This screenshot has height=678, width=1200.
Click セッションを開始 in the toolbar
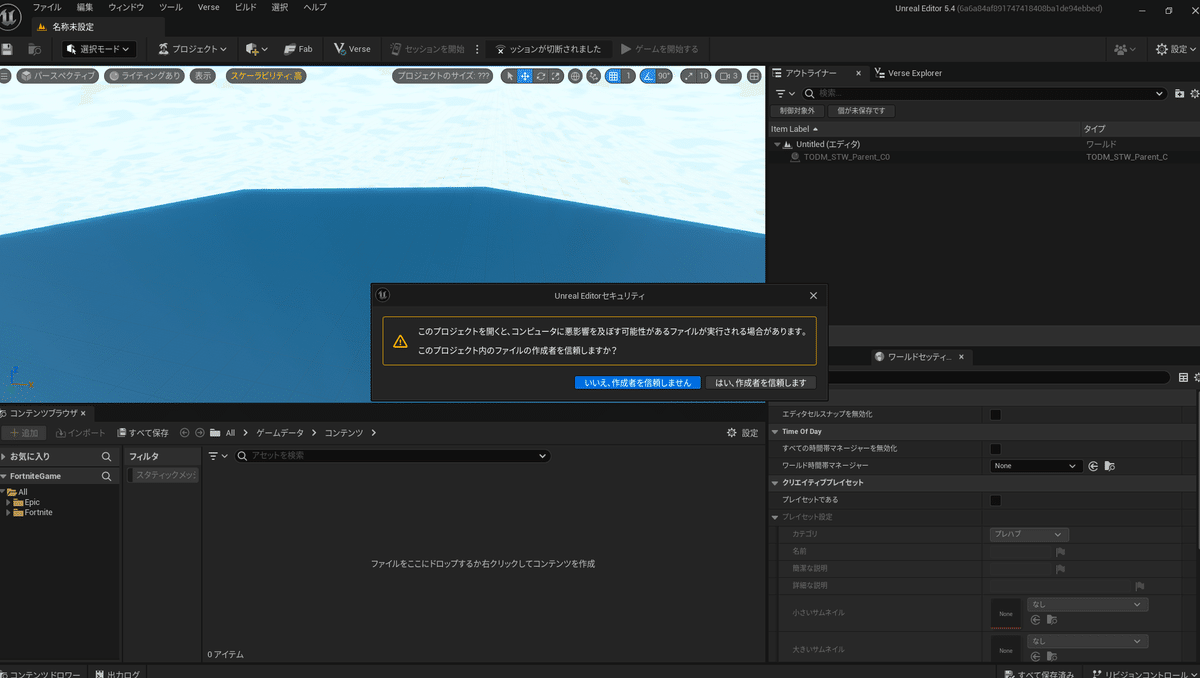pyautogui.click(x=427, y=49)
